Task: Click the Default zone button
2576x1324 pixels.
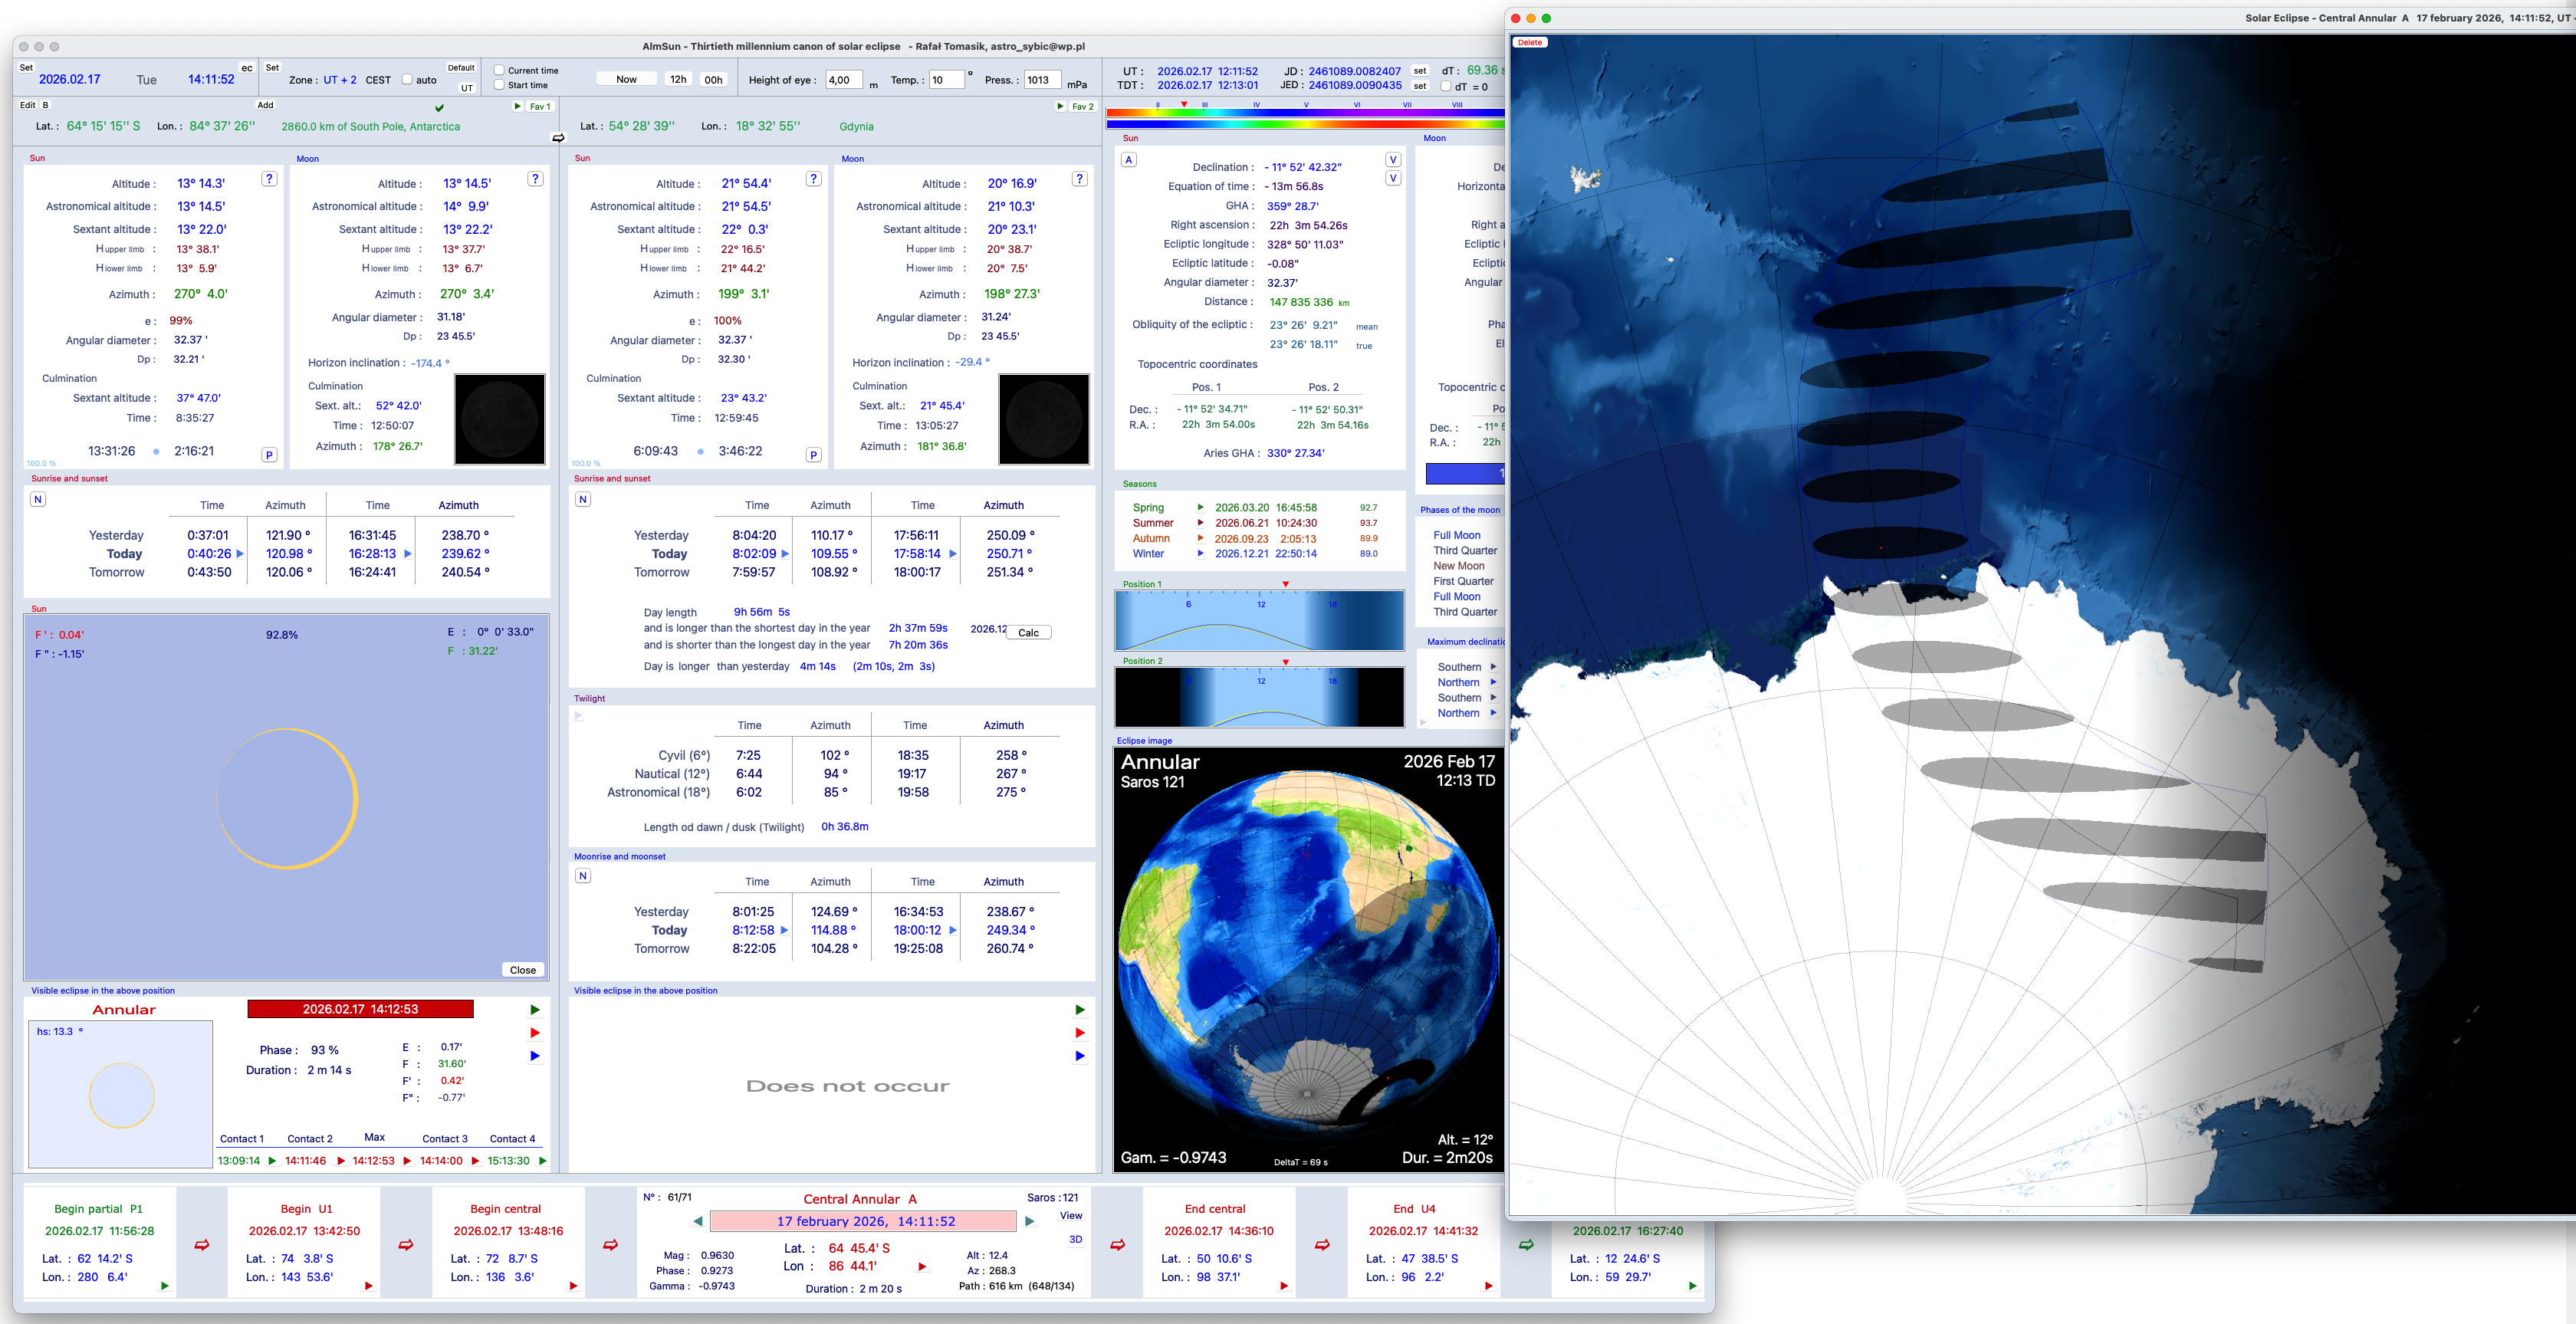Action: coord(461,68)
